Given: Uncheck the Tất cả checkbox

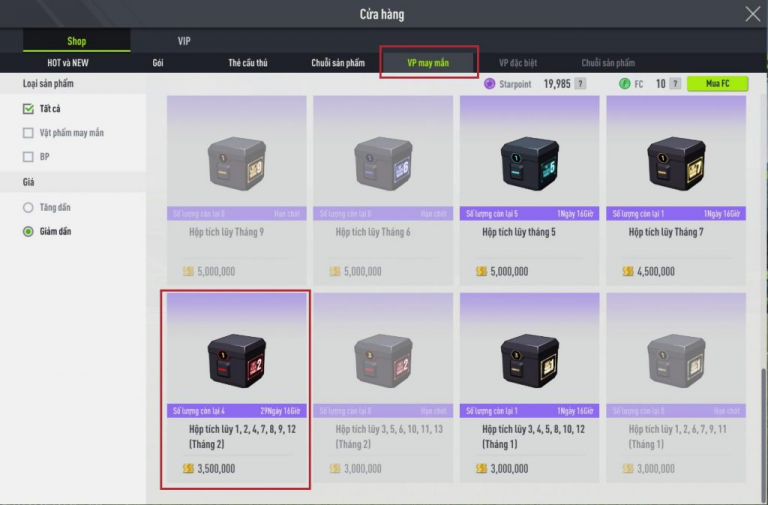Looking at the screenshot, I should 28,109.
